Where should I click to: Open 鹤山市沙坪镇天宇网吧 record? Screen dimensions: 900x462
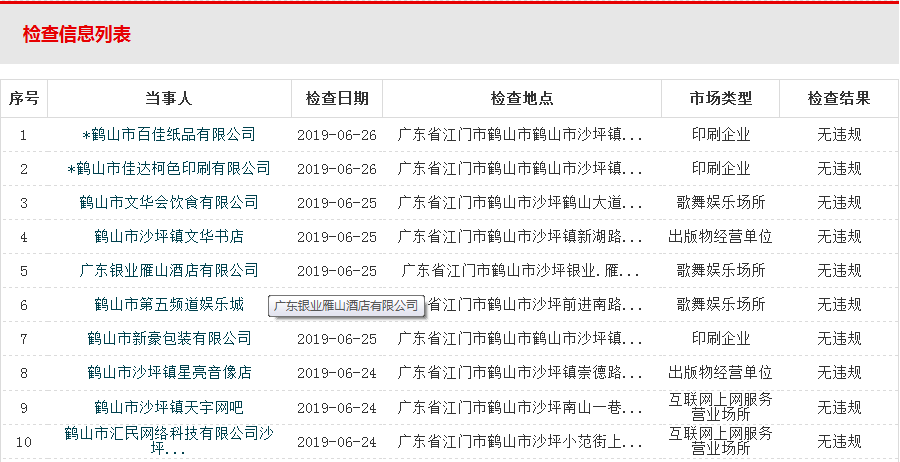click(169, 407)
